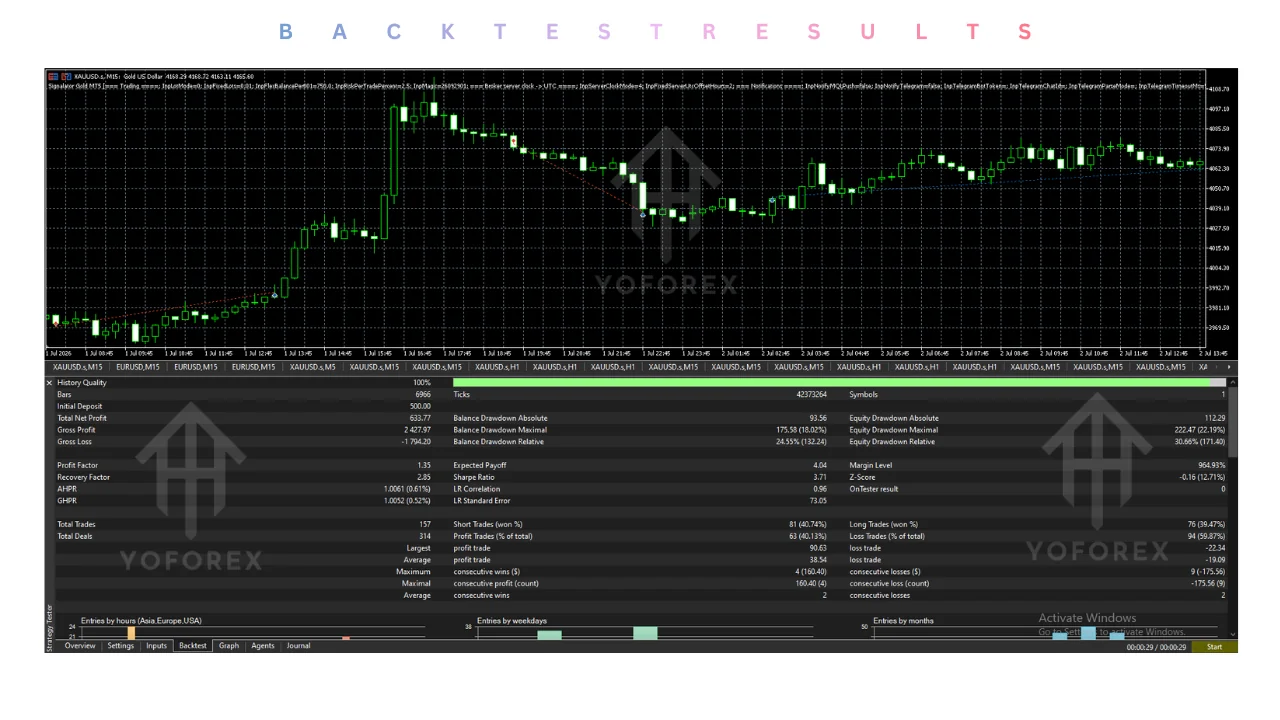The width and height of the screenshot is (1280, 720).
Task: Click the Entries by weekdays chart title
Action: click(x=512, y=621)
